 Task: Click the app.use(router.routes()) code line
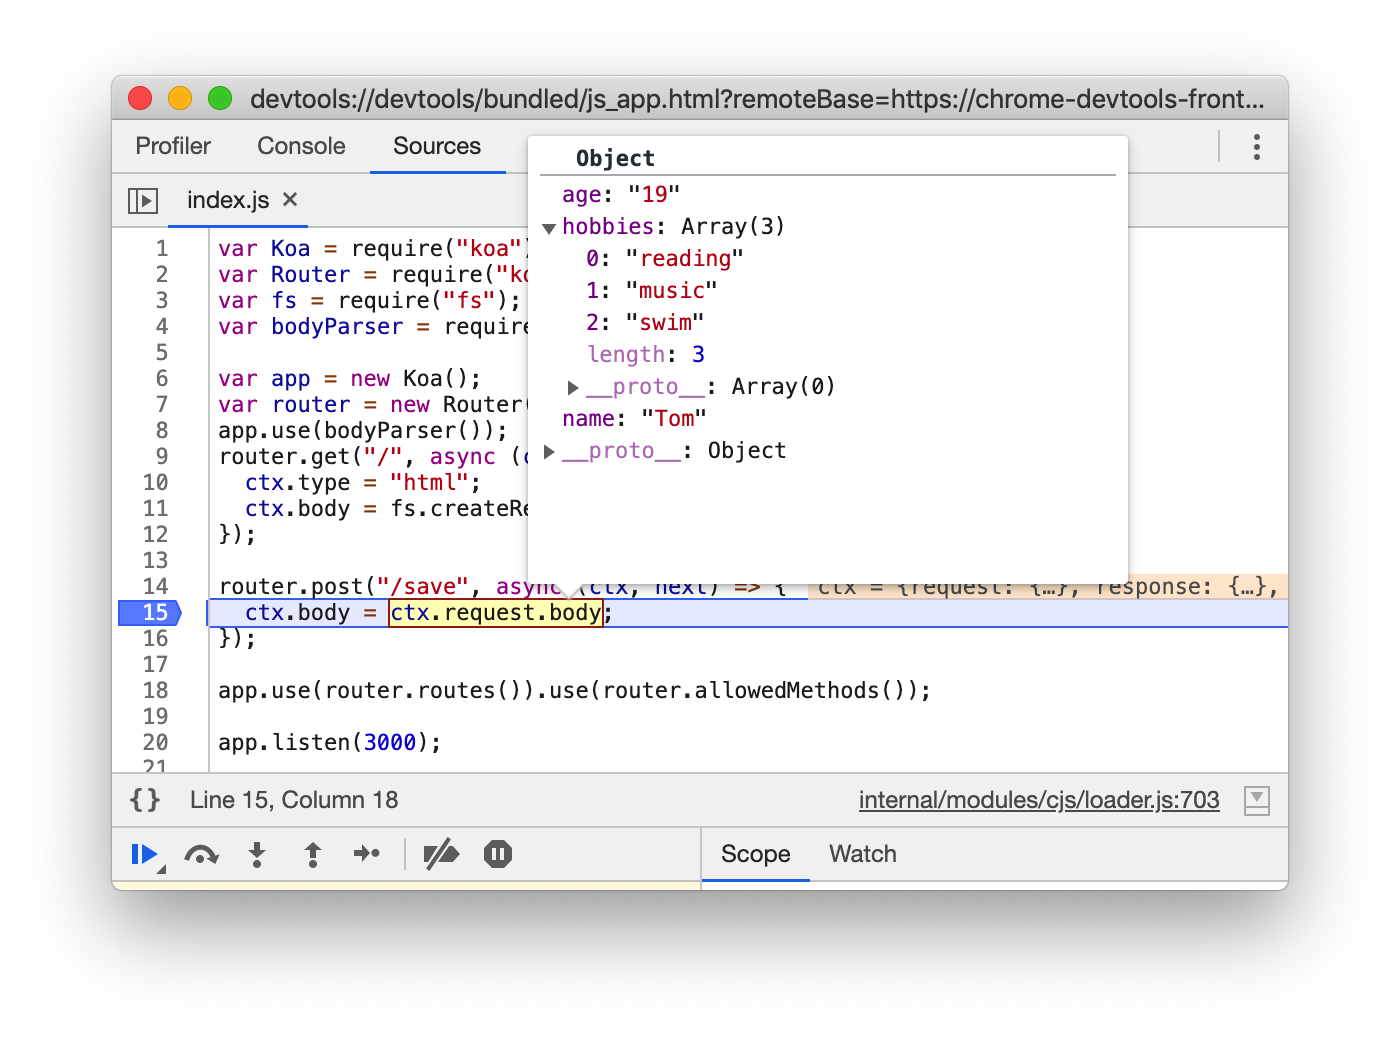[574, 690]
